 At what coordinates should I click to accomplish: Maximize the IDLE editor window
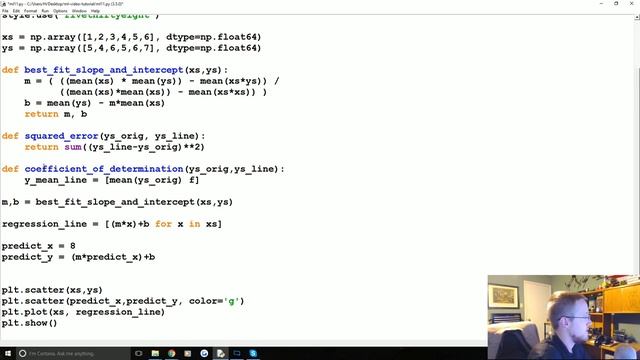[616, 4]
